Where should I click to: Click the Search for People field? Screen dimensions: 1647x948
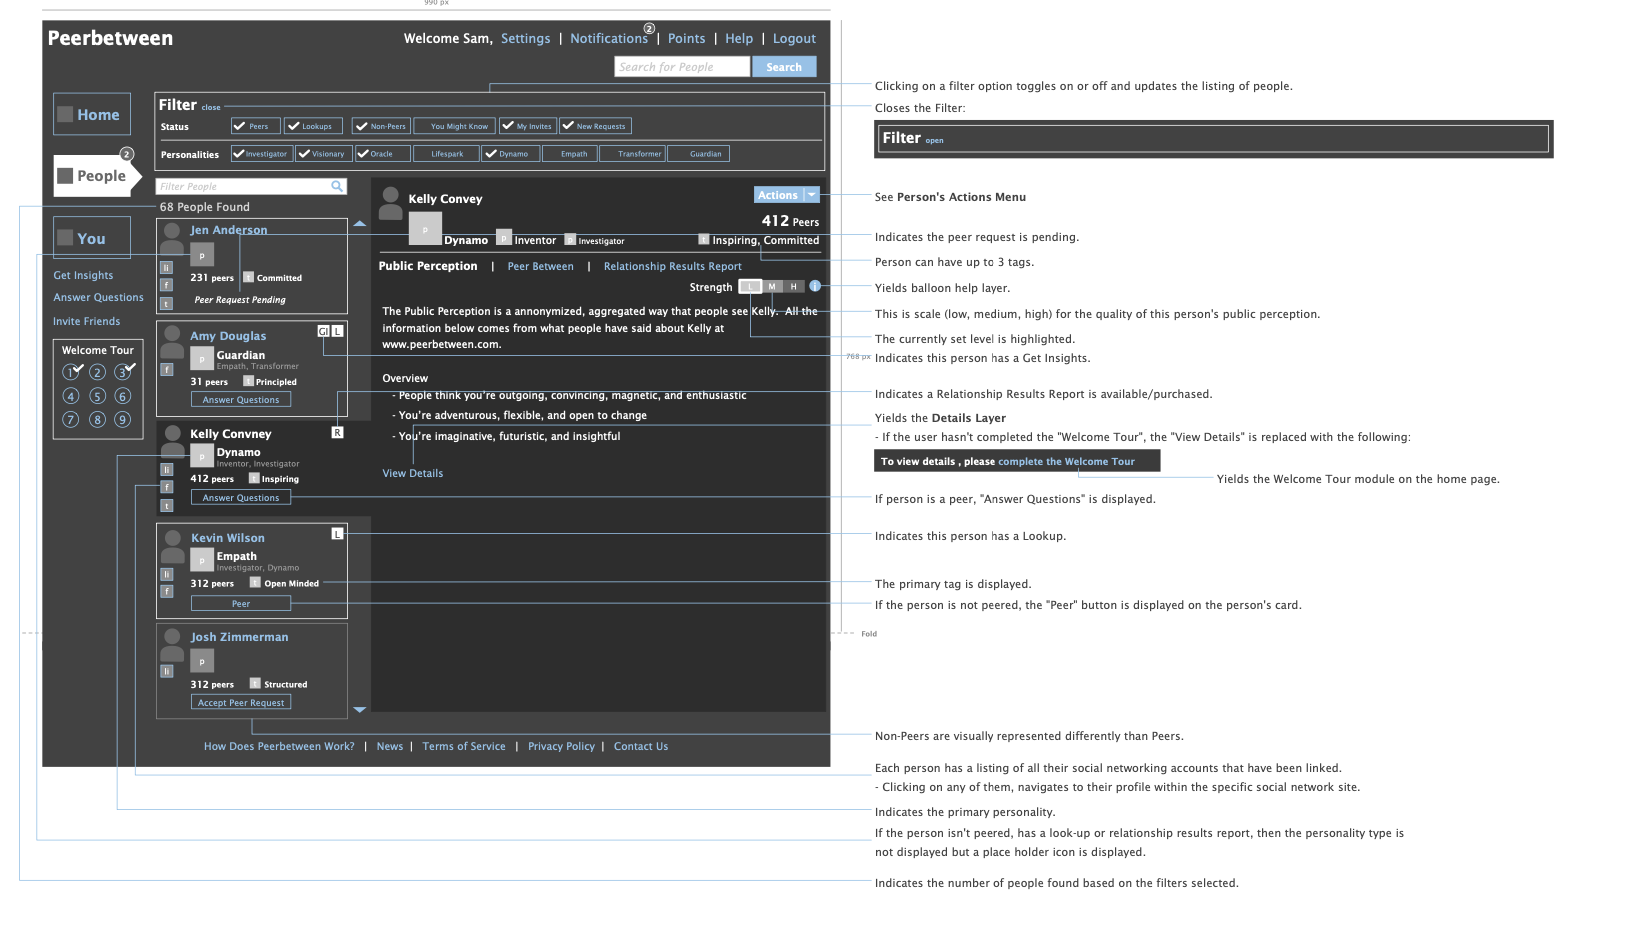(682, 67)
